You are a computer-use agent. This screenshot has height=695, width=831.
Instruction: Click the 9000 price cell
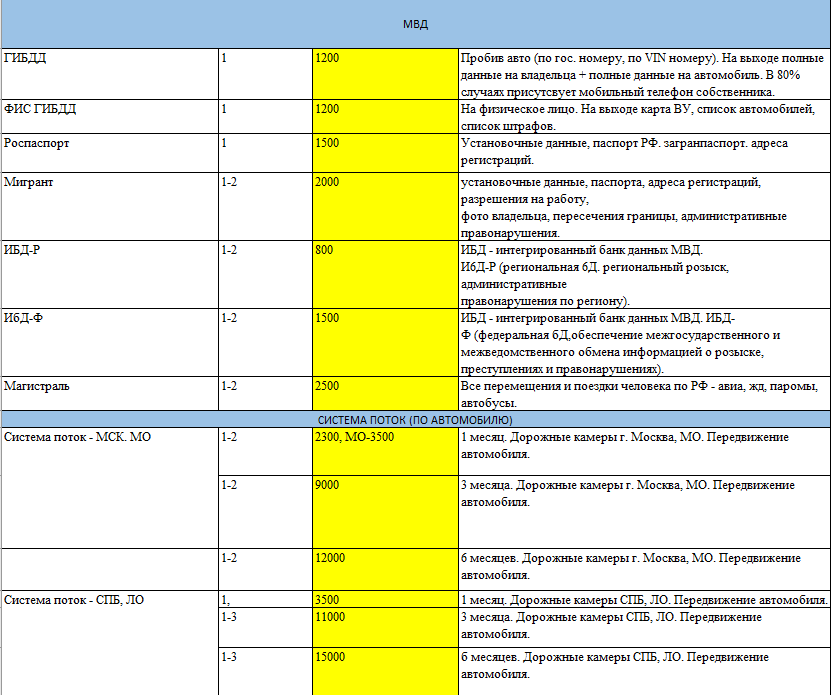point(385,512)
